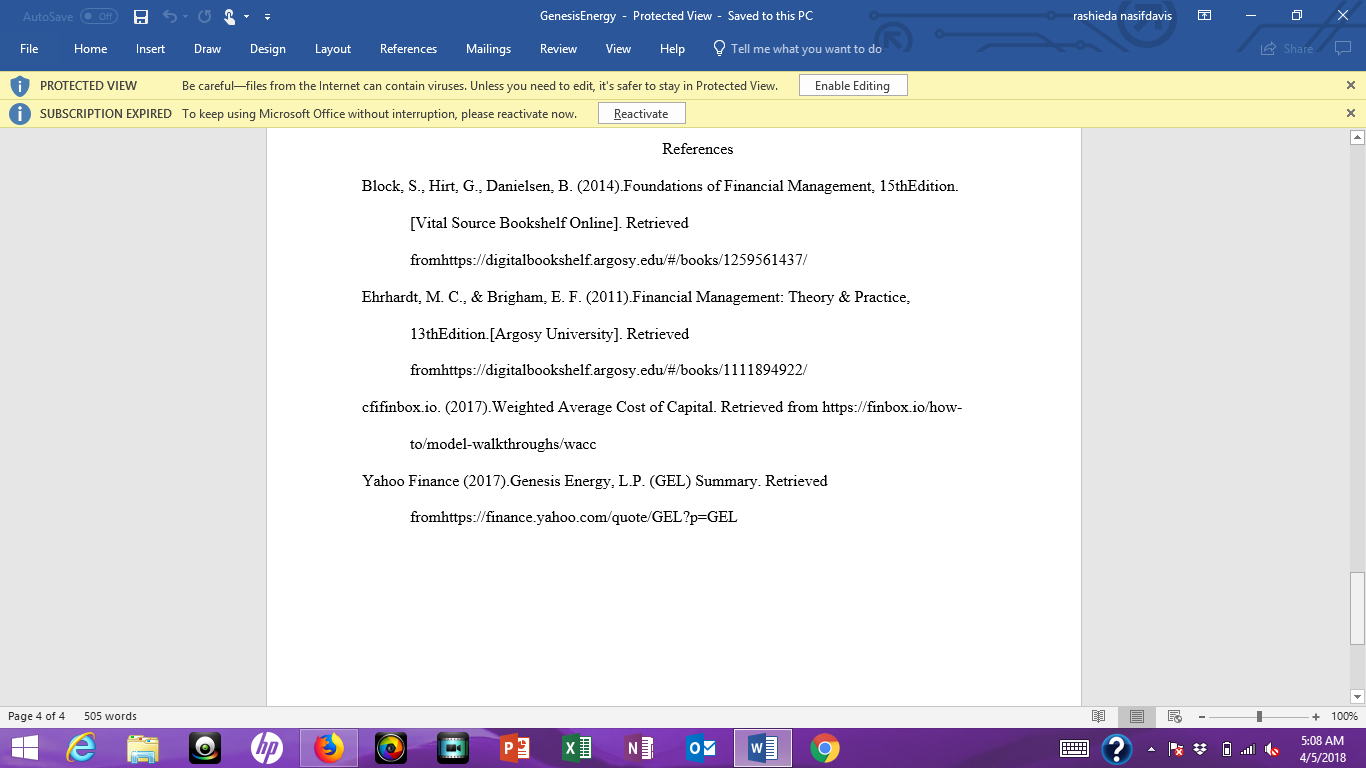Click the Save icon in the title bar
This screenshot has width=1366, height=768.
tap(141, 16)
